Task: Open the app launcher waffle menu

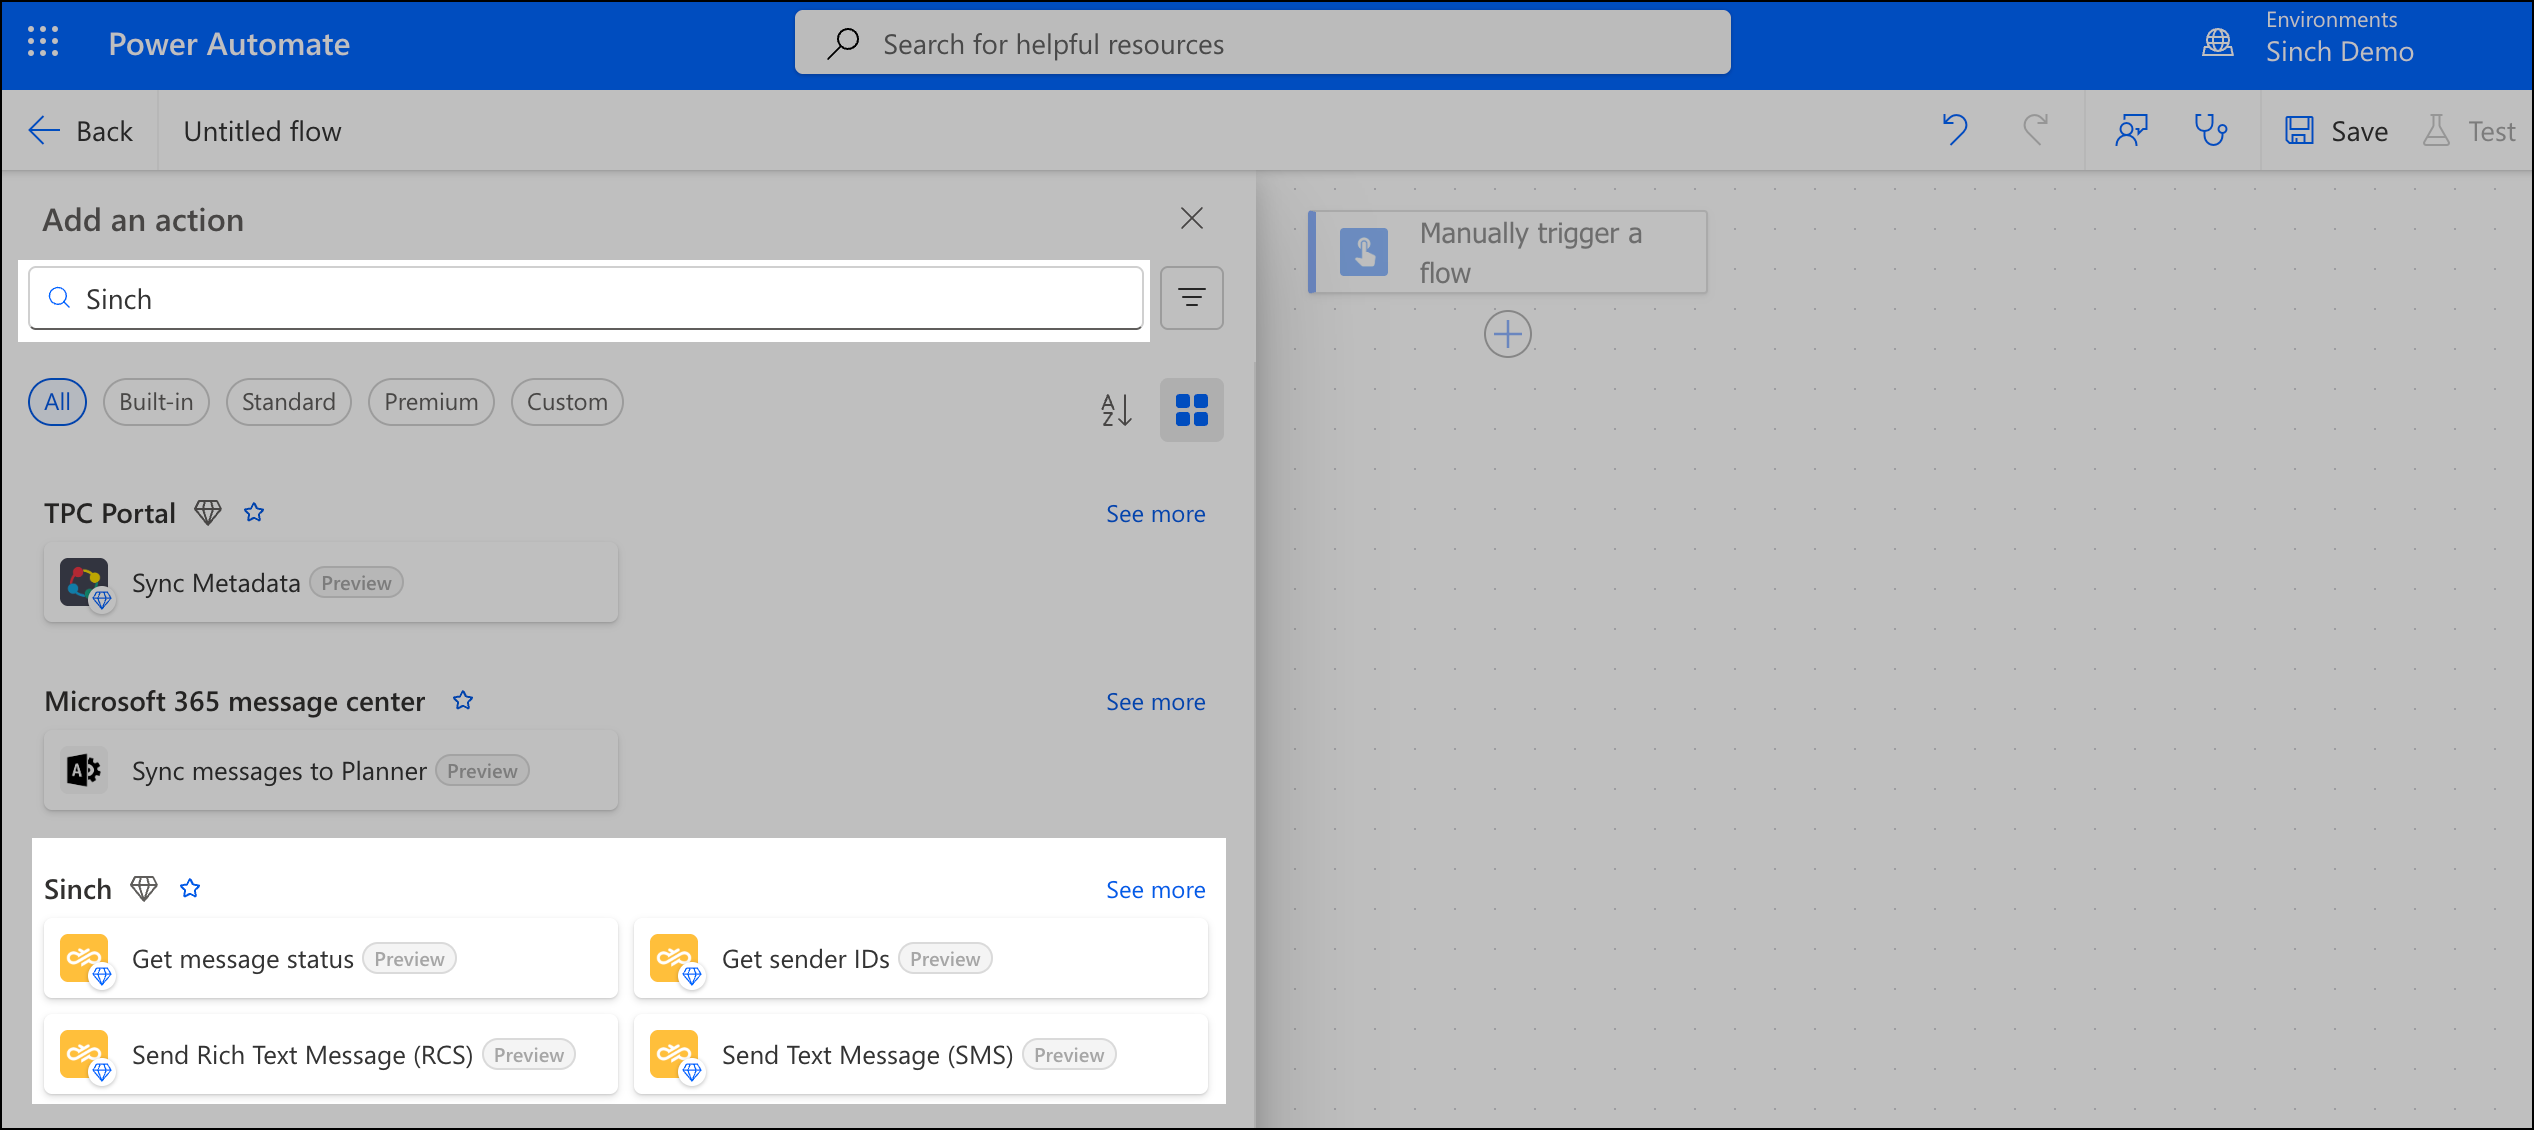Action: pyautogui.click(x=43, y=43)
